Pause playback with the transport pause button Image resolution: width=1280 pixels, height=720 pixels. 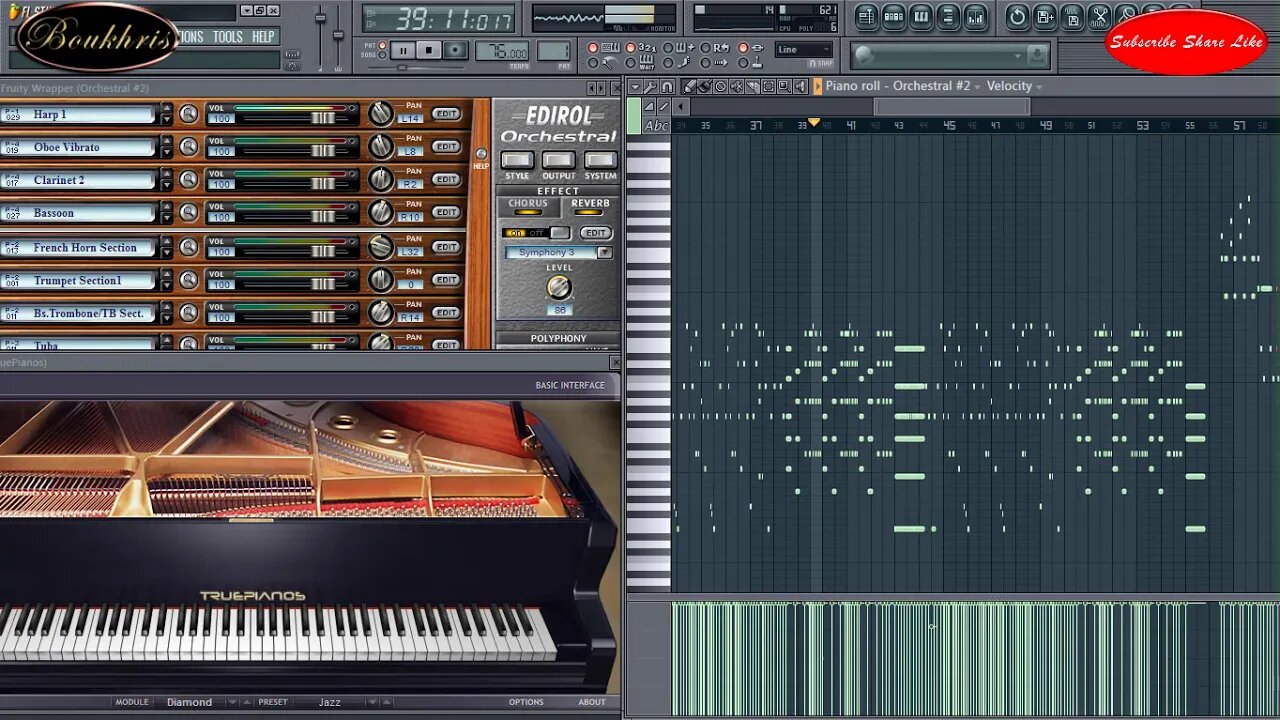[x=404, y=50]
